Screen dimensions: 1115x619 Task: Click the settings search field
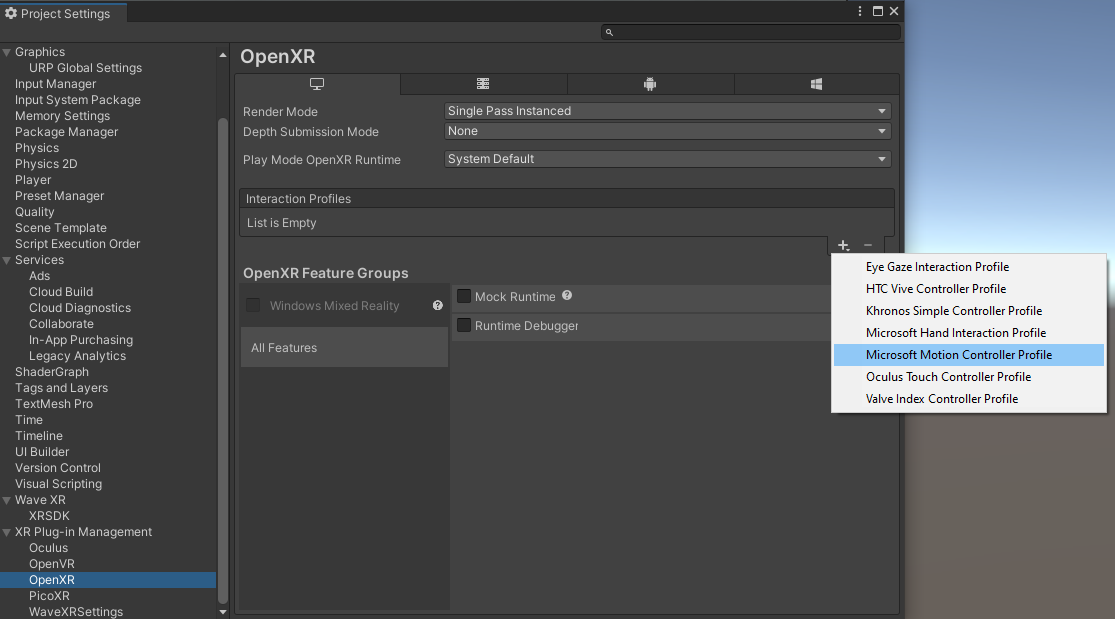click(x=750, y=33)
